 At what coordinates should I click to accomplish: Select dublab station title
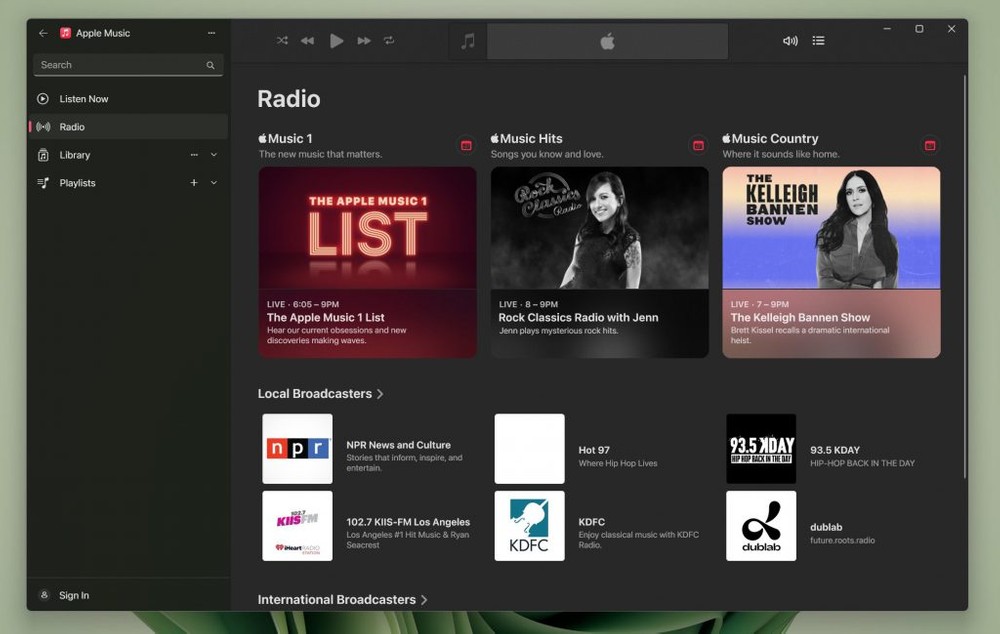coord(826,527)
